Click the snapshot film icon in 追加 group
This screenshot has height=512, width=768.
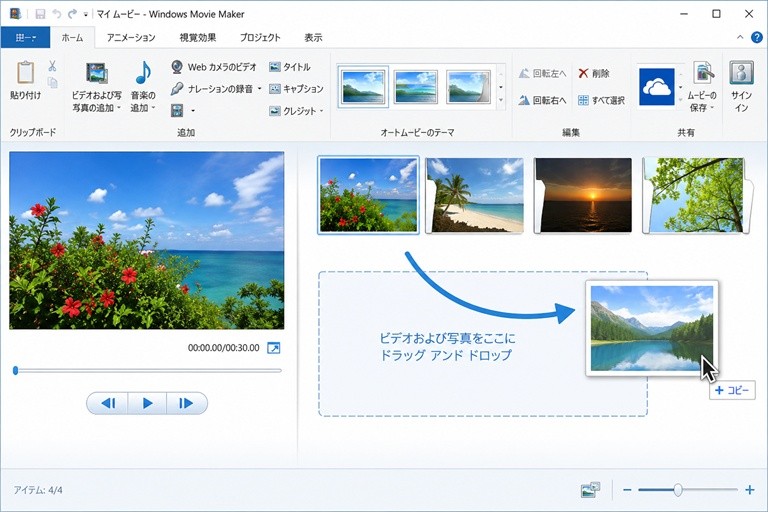[177, 110]
